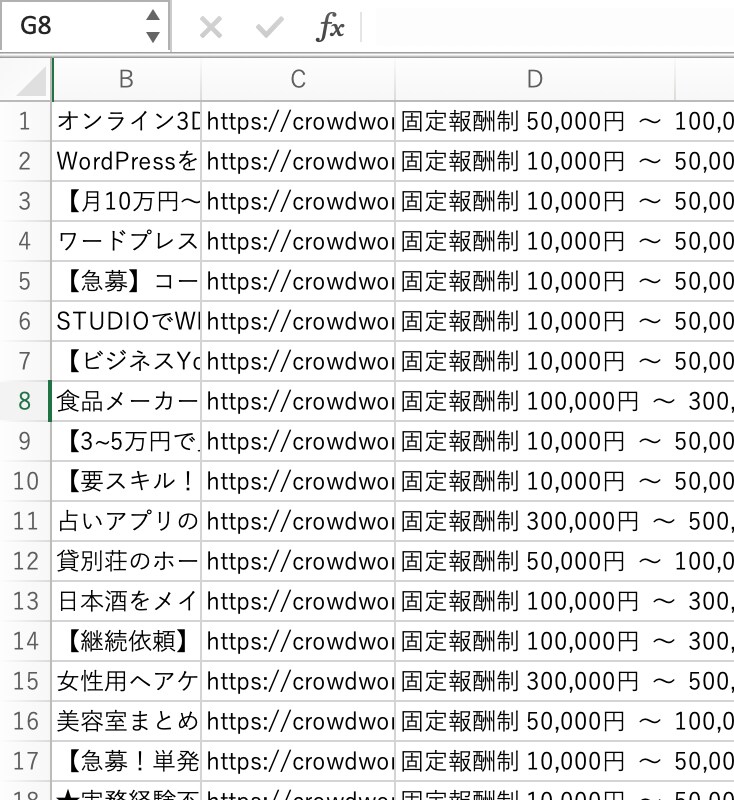Select cell D8 '固定報酬制 100,000円'
The image size is (734, 800).
click(535, 401)
